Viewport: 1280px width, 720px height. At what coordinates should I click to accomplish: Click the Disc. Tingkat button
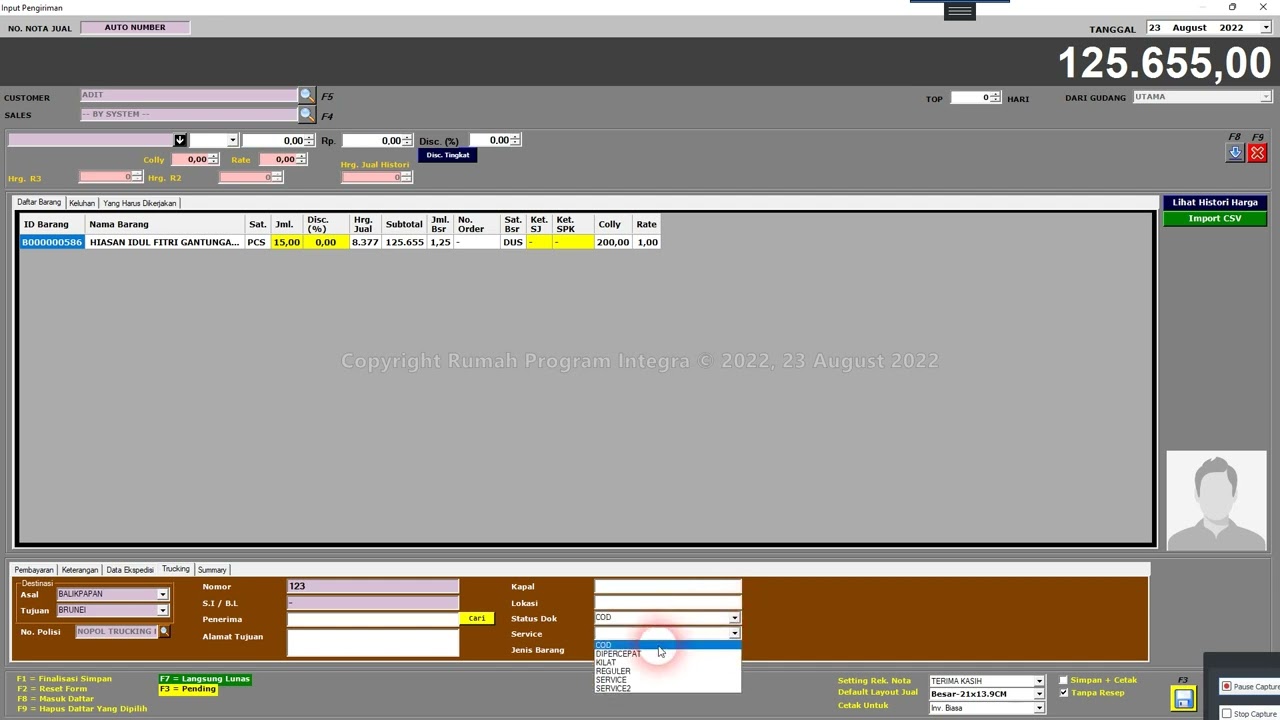[x=447, y=155]
